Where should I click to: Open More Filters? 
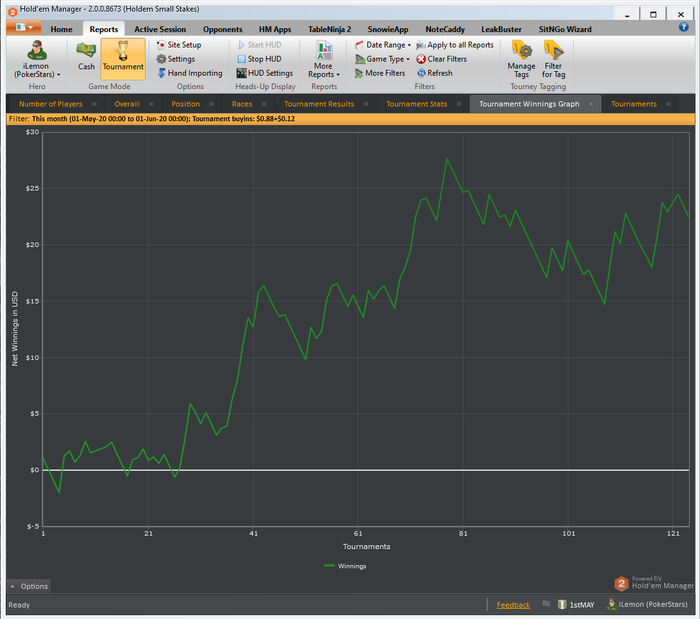pos(380,73)
